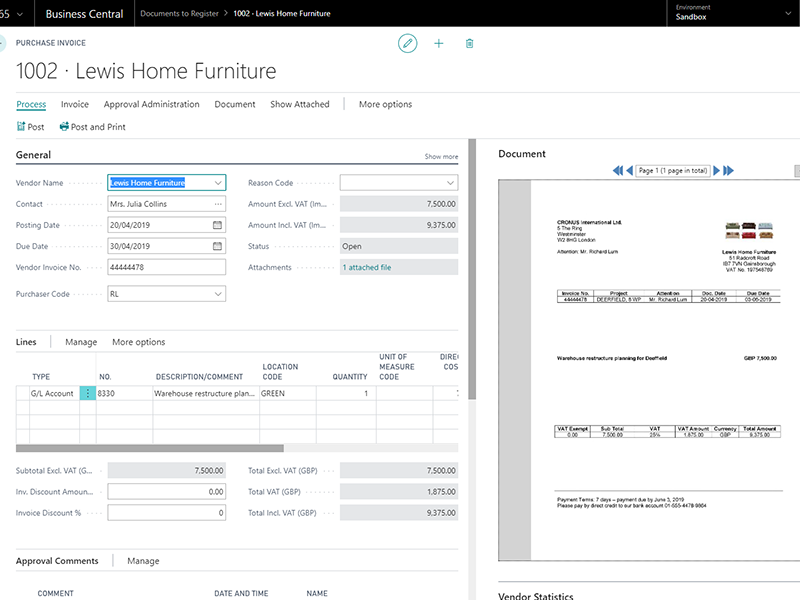Viewport: 800px width, 600px height.
Task: Click the Inv. Discount Amount field
Action: tap(166, 492)
